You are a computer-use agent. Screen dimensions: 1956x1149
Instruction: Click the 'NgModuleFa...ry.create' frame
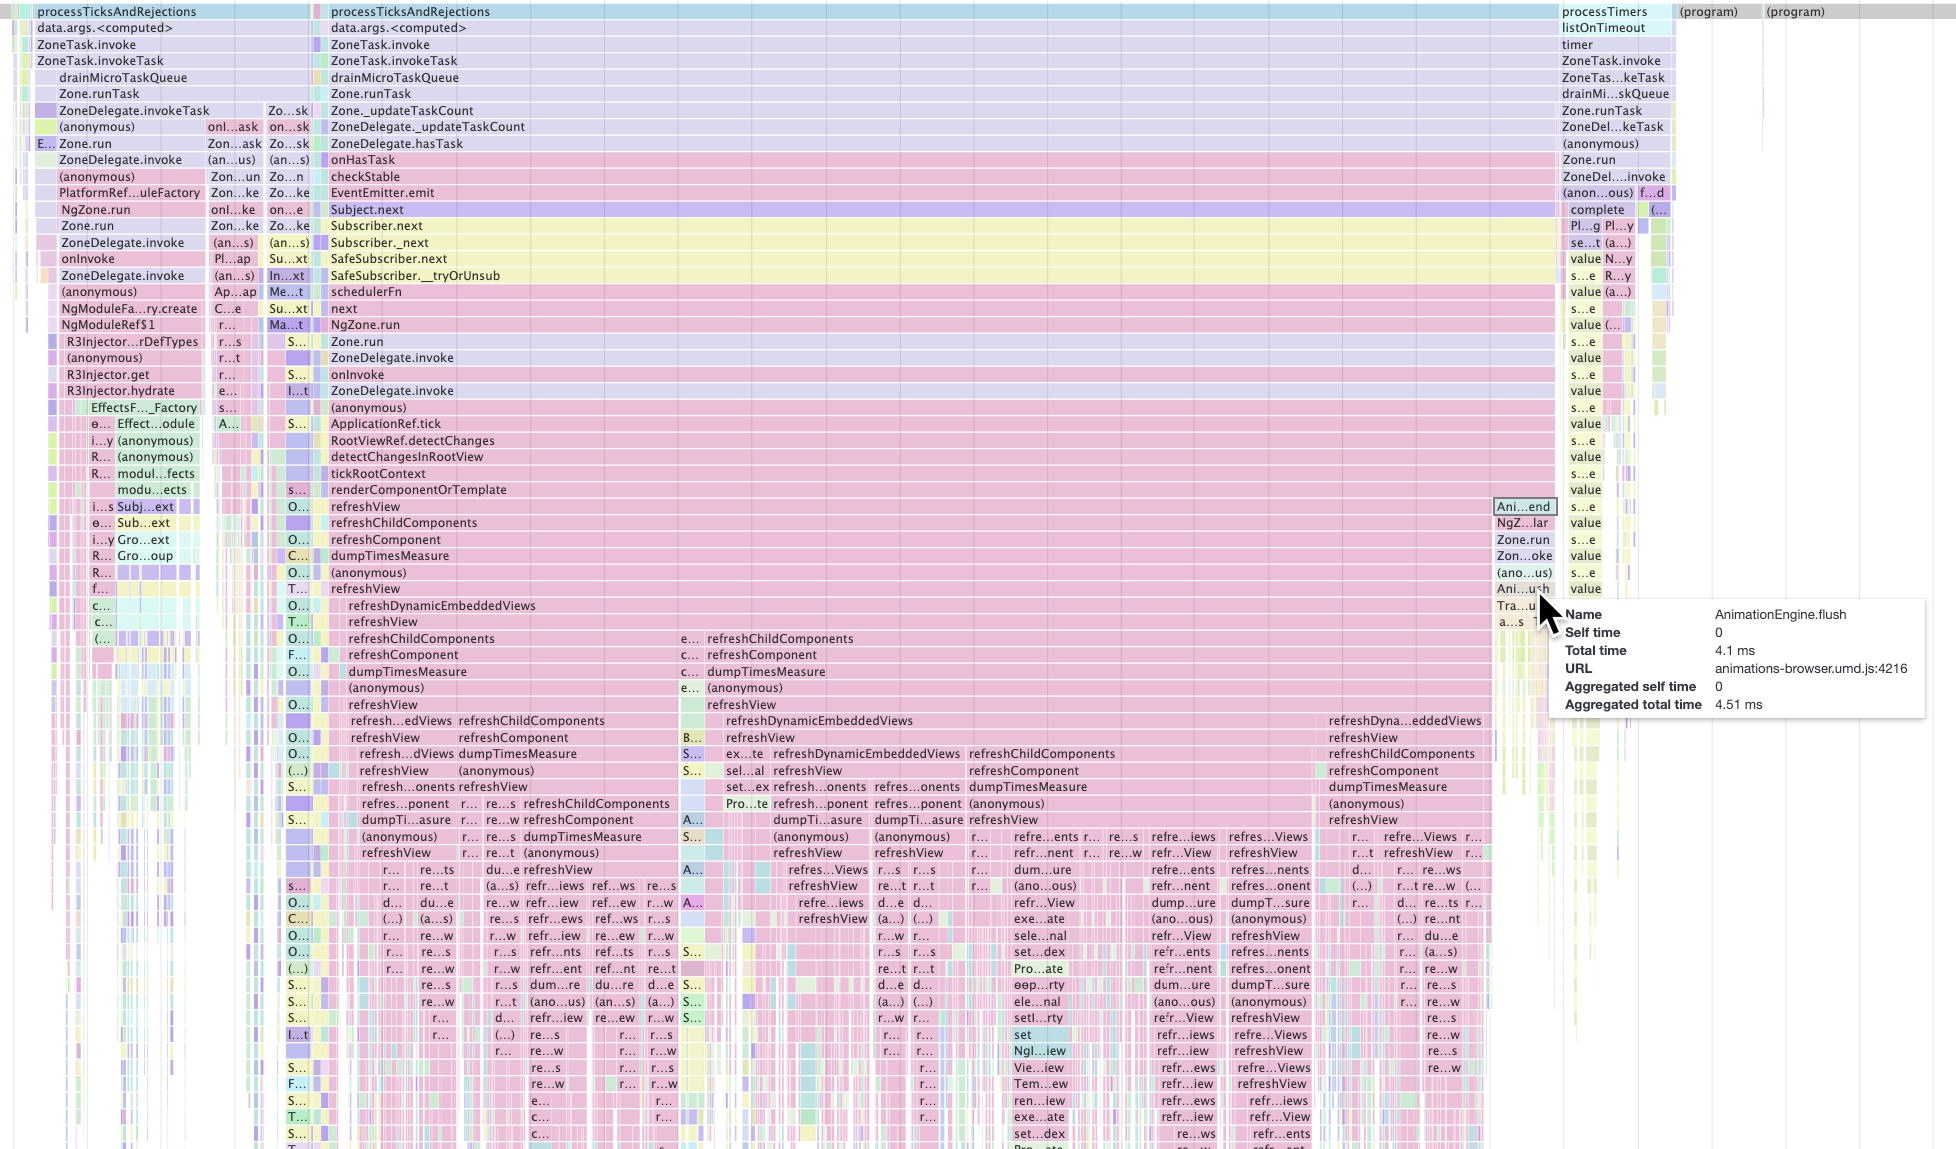click(x=130, y=309)
